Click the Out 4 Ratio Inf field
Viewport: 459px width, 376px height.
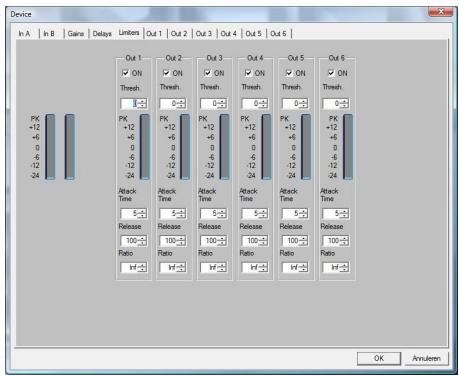[251, 267]
